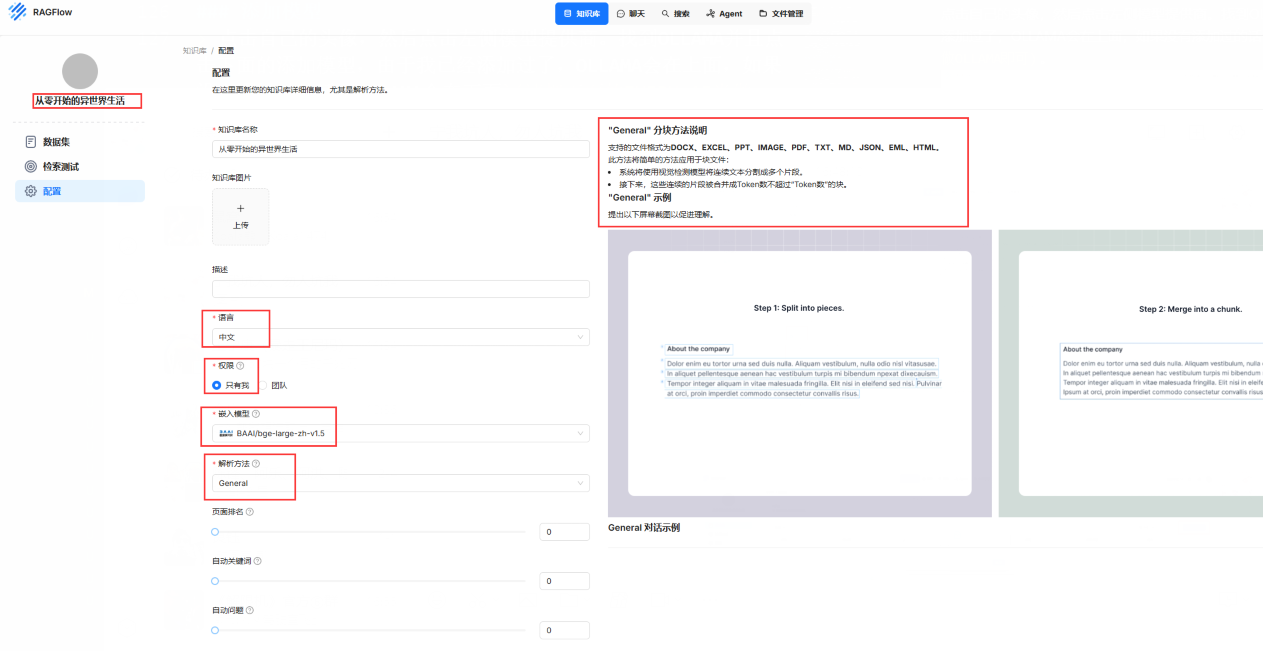Click the 描述 description input field
Viewport: 1263px width, 651px height.
(x=400, y=289)
